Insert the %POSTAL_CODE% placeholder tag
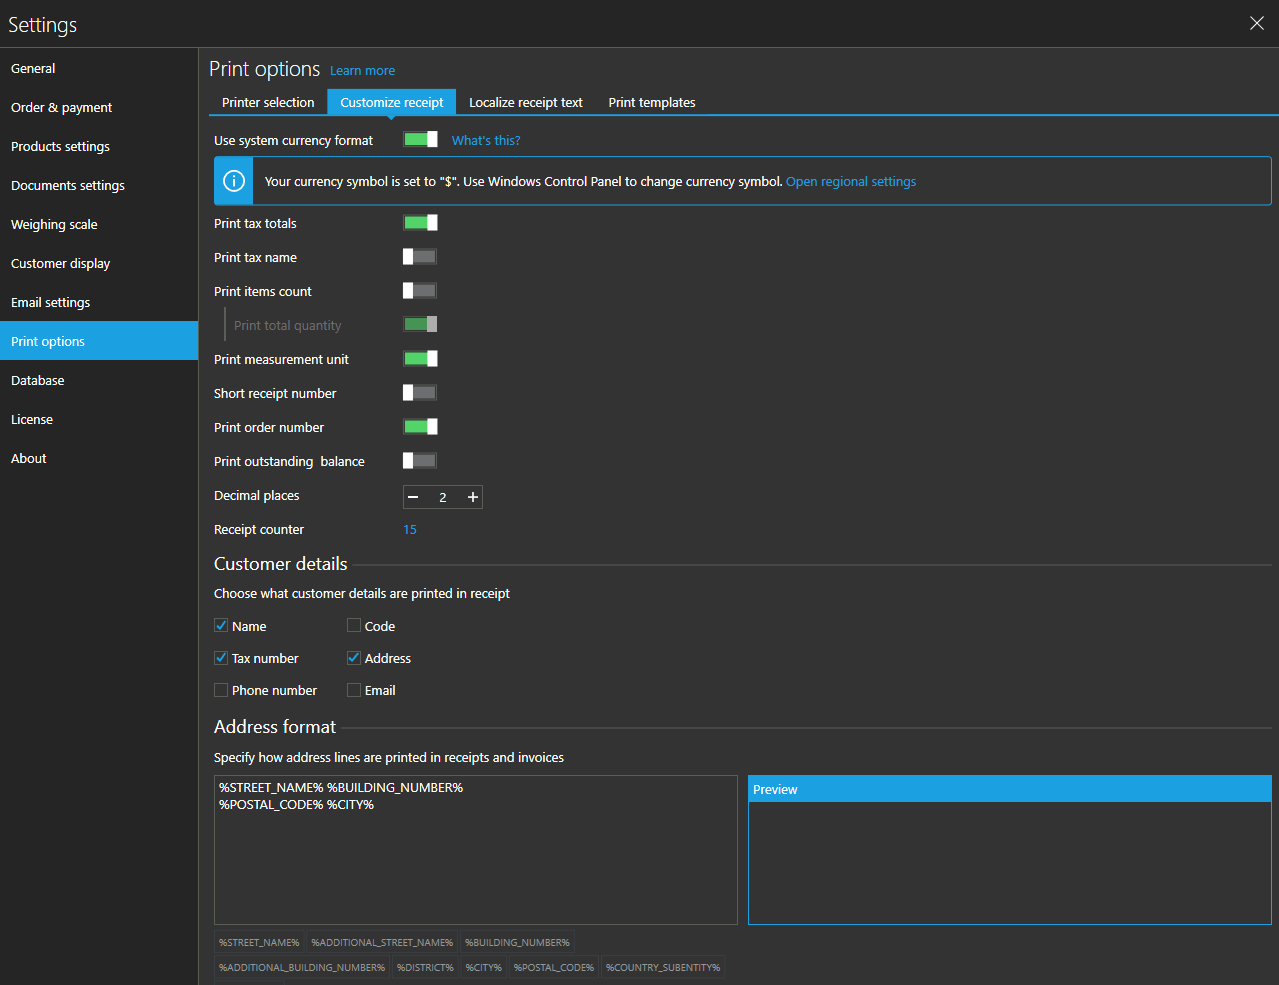 pos(554,967)
